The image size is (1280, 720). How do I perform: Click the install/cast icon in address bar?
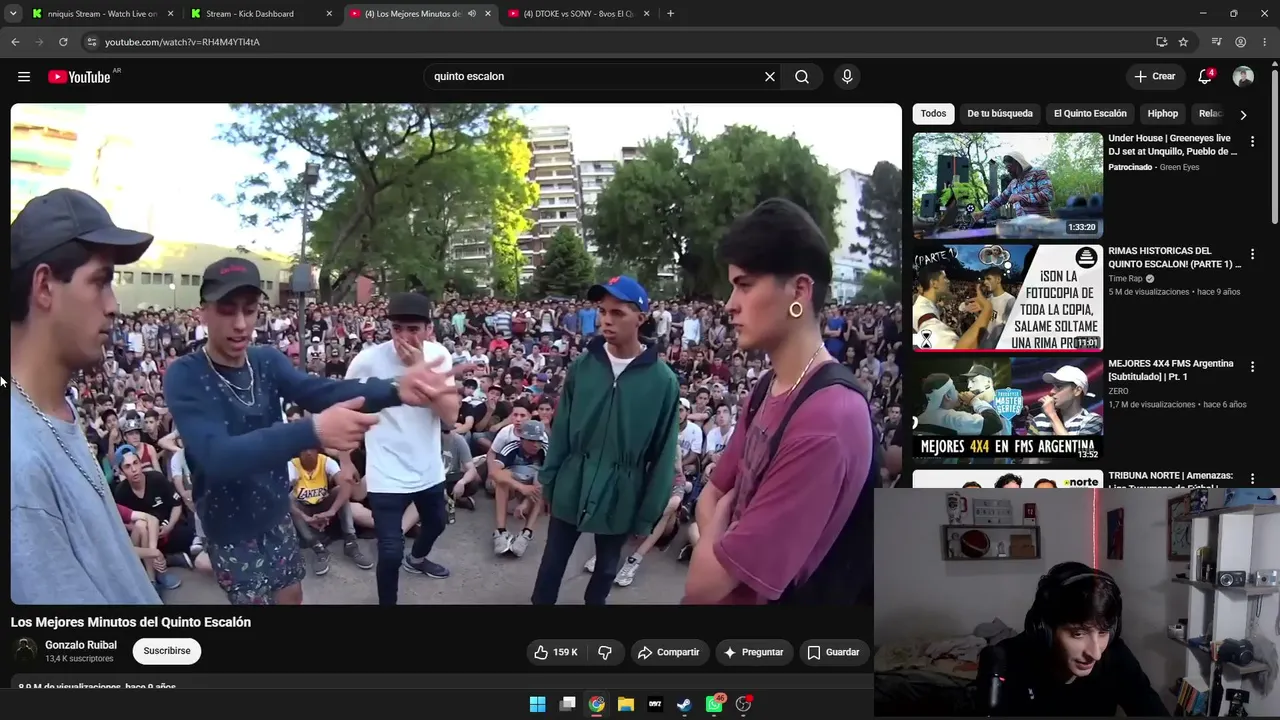1161,42
